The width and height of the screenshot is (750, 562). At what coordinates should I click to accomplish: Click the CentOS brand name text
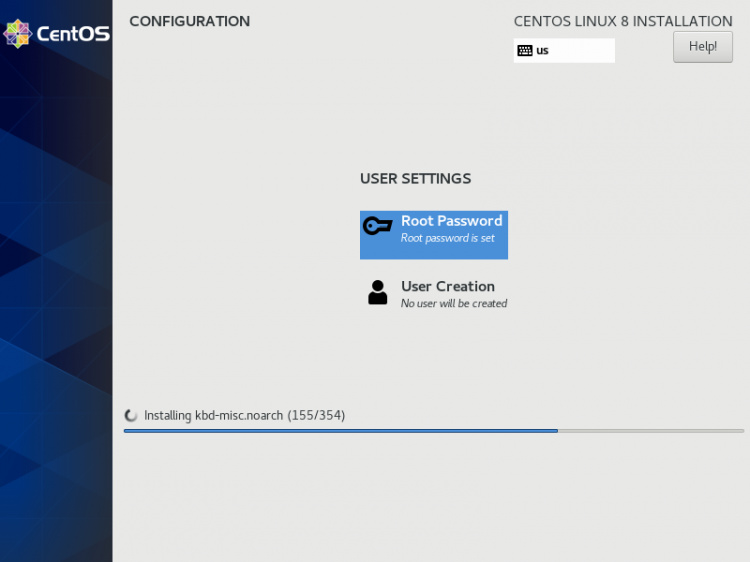click(73, 34)
